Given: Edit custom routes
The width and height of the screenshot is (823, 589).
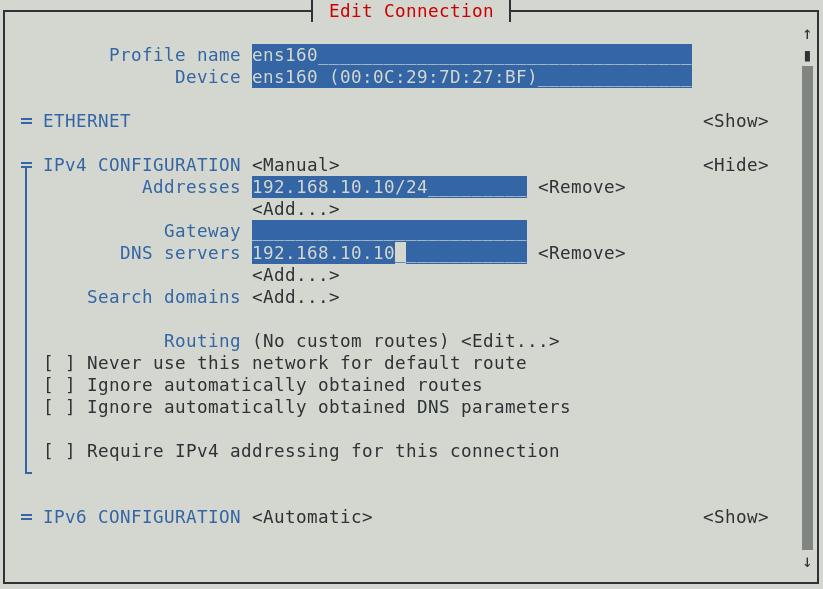Looking at the screenshot, I should 510,341.
